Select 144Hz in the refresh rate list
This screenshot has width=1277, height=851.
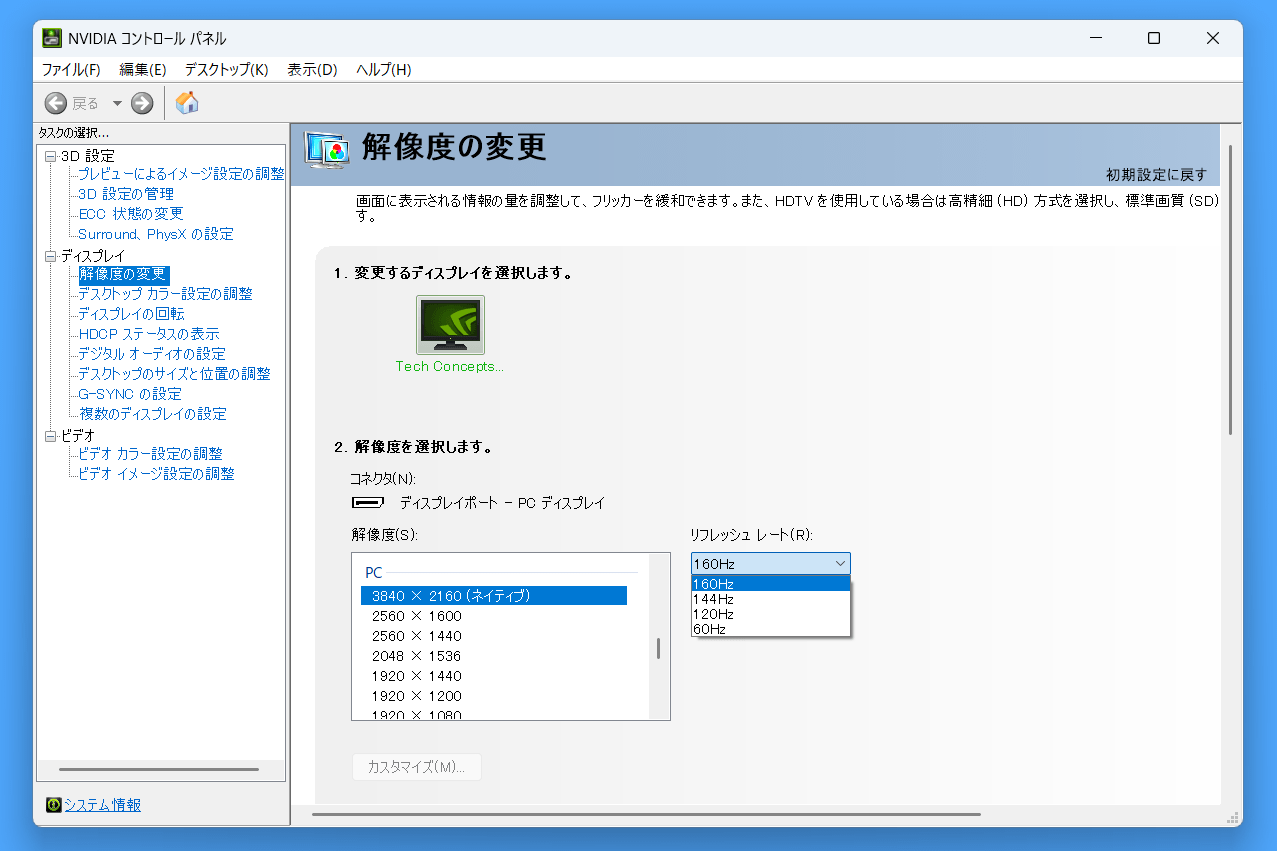click(714, 599)
